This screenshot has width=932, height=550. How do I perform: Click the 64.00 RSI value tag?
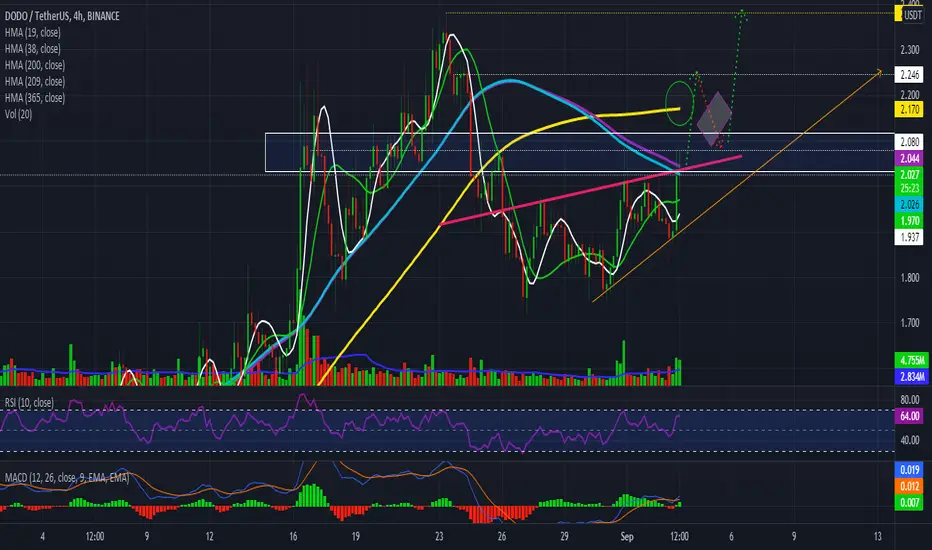909,416
